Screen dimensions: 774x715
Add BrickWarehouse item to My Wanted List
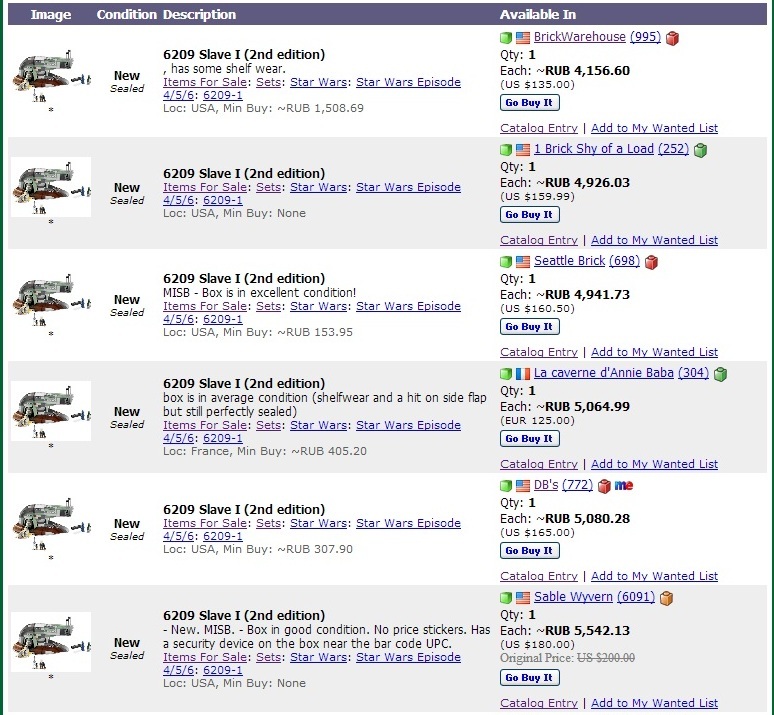(655, 128)
